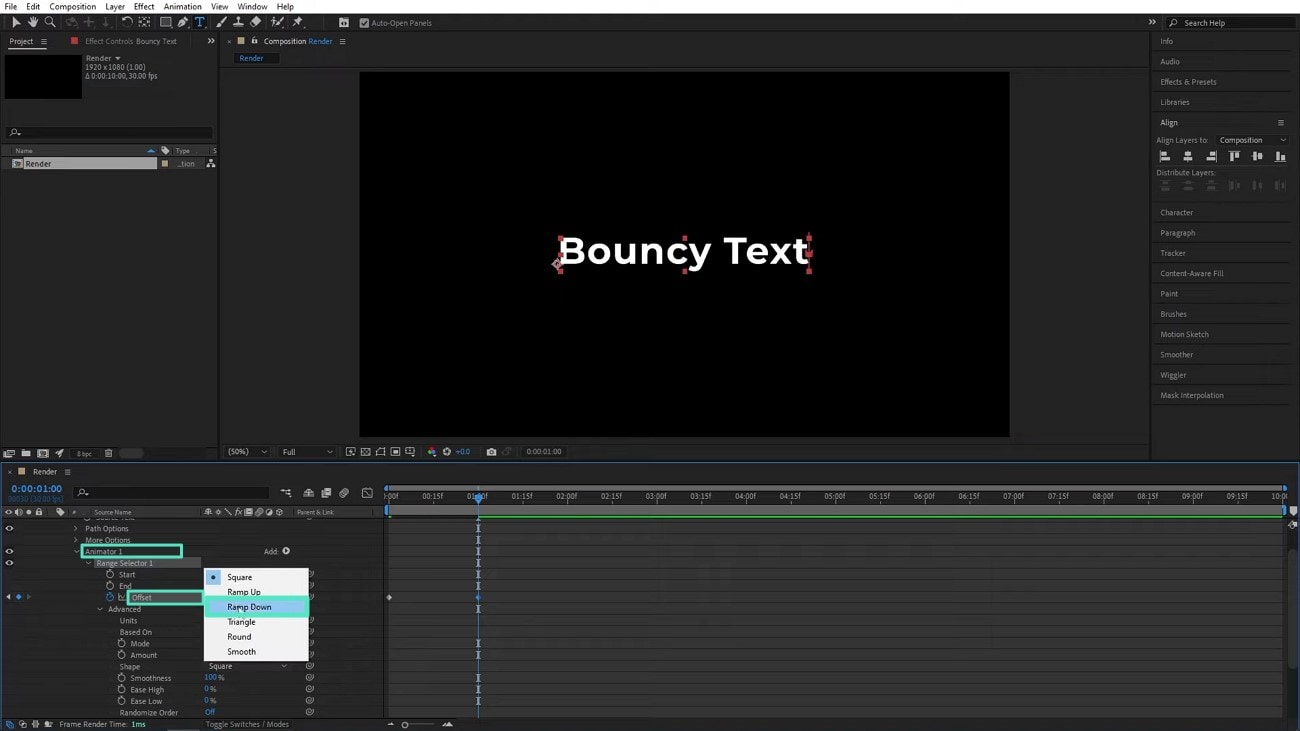
Task: Expand the More Options group
Action: (76, 540)
